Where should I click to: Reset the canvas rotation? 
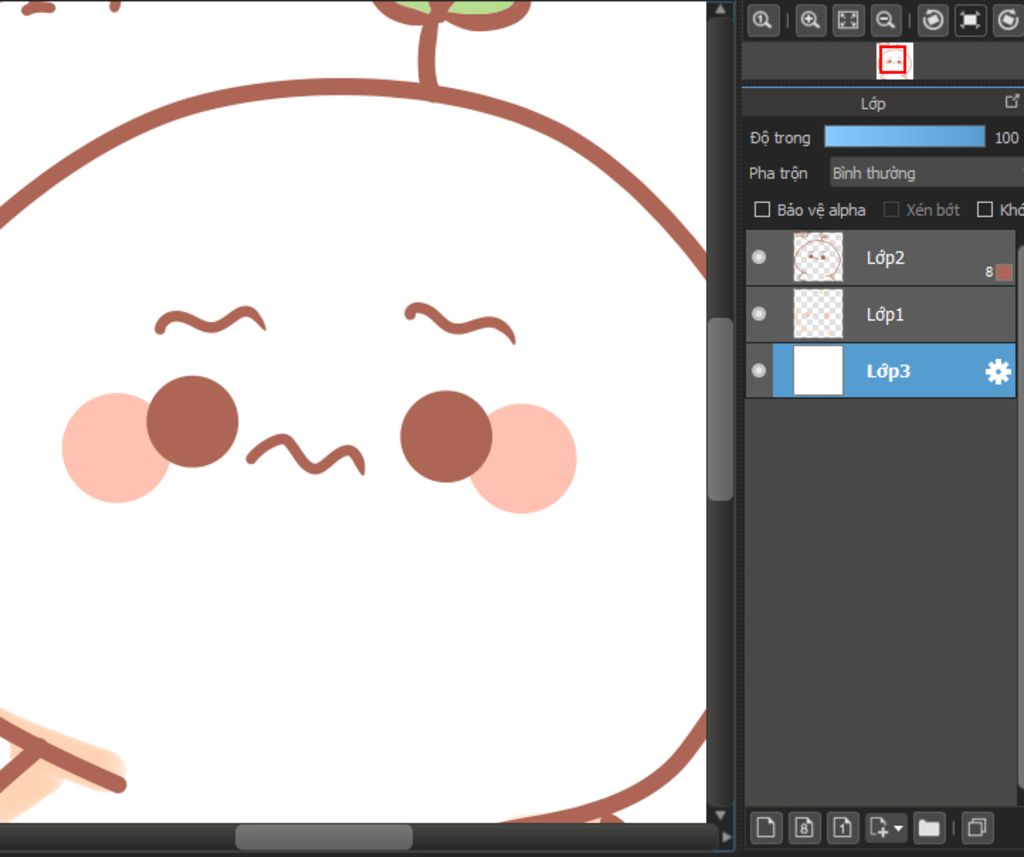(x=970, y=20)
